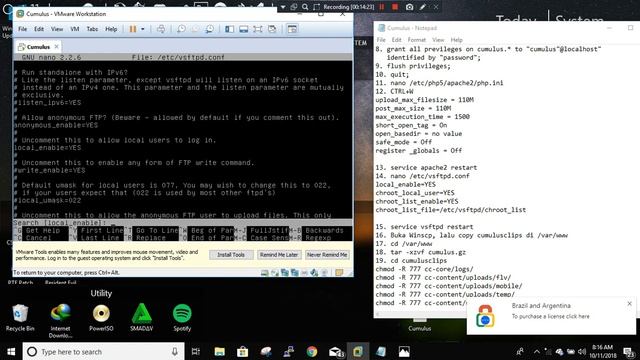The width and height of the screenshot is (640, 360).
Task: Open Photos app from taskbar
Action: tap(404, 351)
